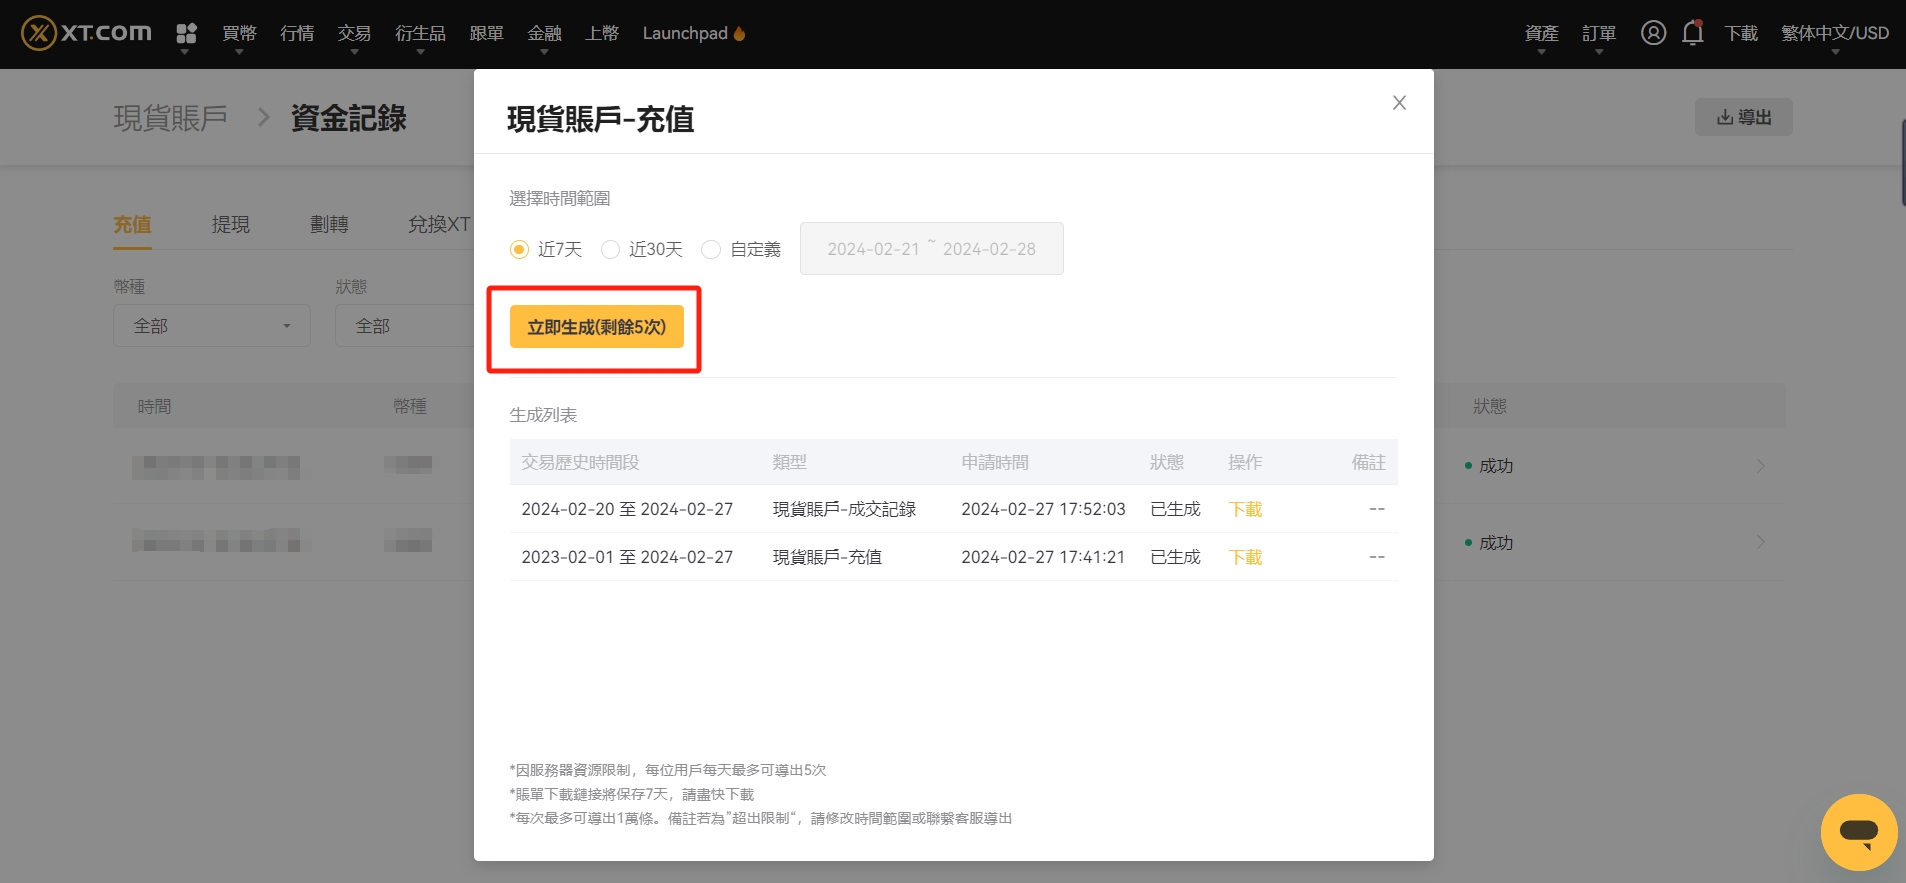Open the 下載 link in top navigation
This screenshot has height=883, width=1906.
click(x=1741, y=33)
